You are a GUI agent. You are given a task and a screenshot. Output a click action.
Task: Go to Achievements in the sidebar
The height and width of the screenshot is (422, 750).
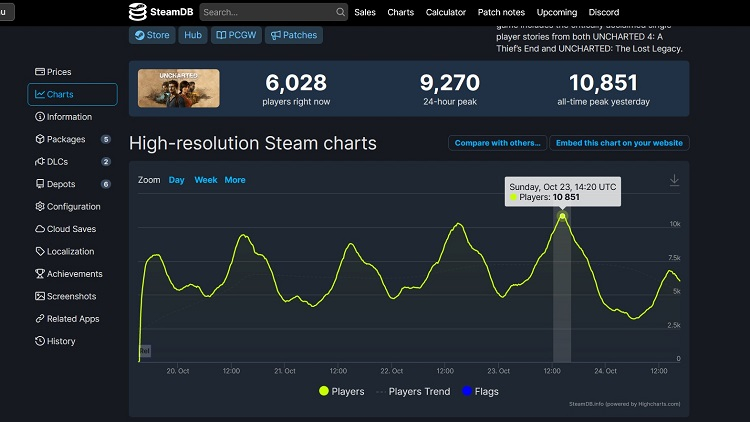click(x=73, y=274)
